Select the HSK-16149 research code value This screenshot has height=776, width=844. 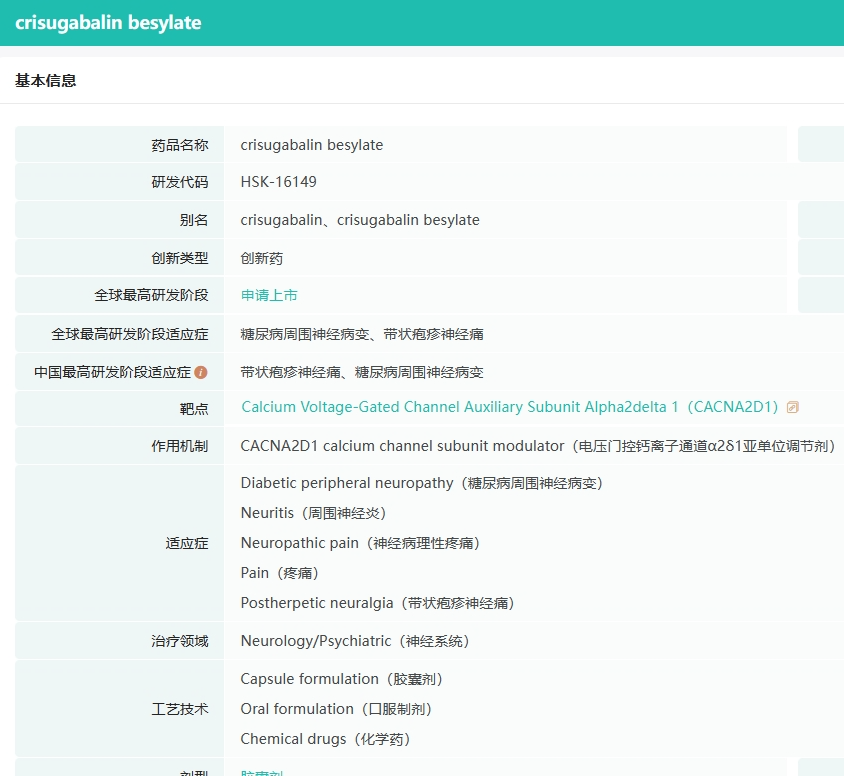coord(278,182)
